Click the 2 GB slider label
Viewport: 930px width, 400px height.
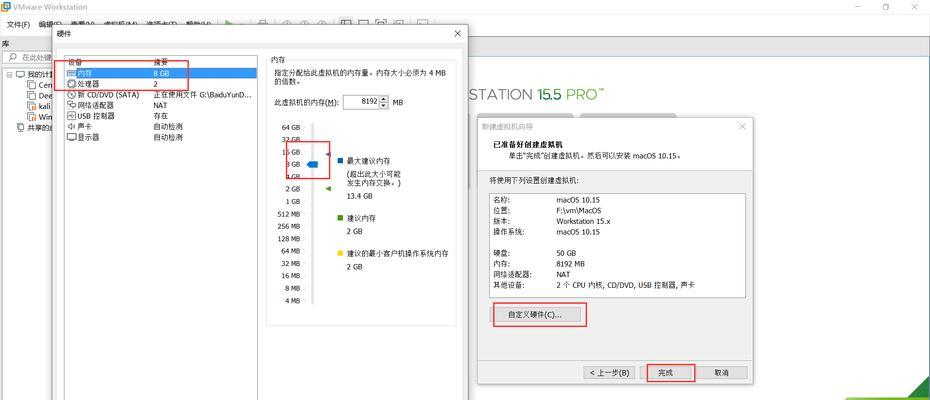(292, 189)
